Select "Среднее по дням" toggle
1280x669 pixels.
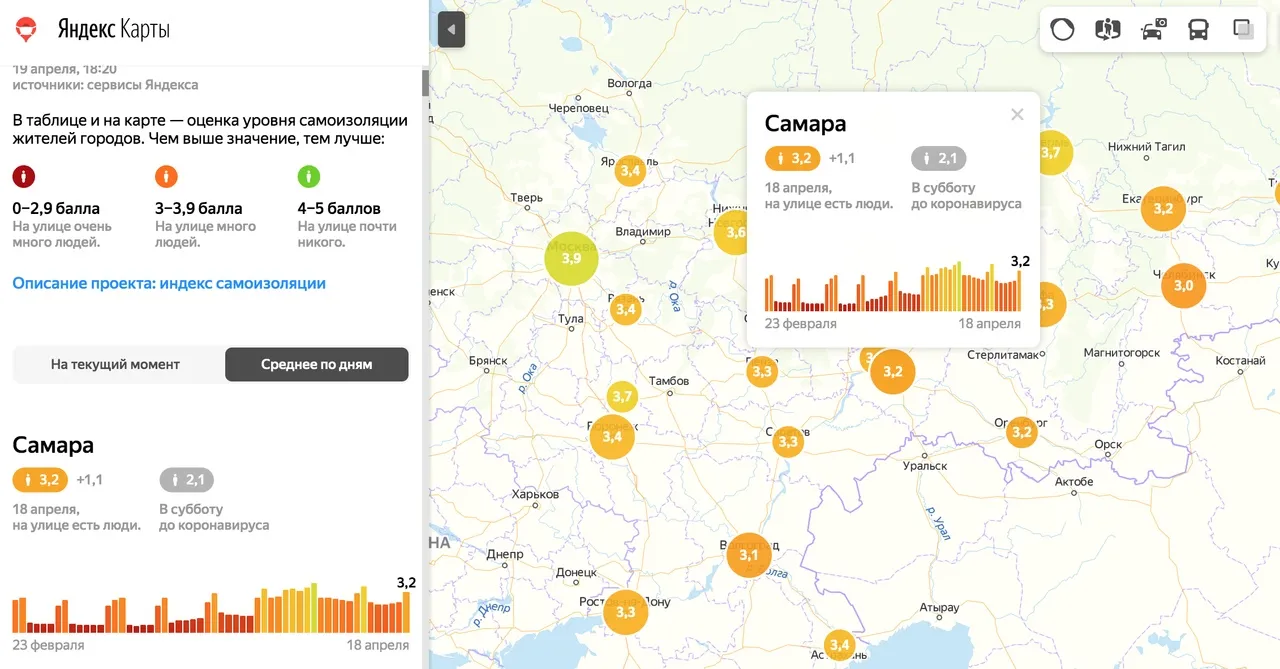316,365
